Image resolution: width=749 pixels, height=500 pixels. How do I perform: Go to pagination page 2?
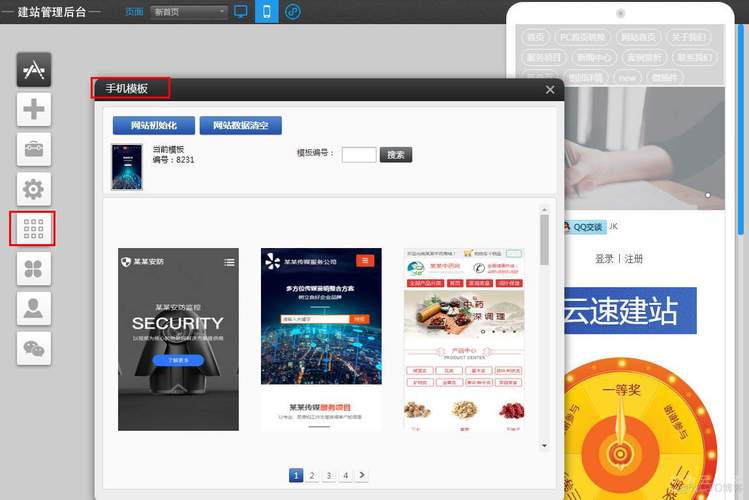pos(312,475)
